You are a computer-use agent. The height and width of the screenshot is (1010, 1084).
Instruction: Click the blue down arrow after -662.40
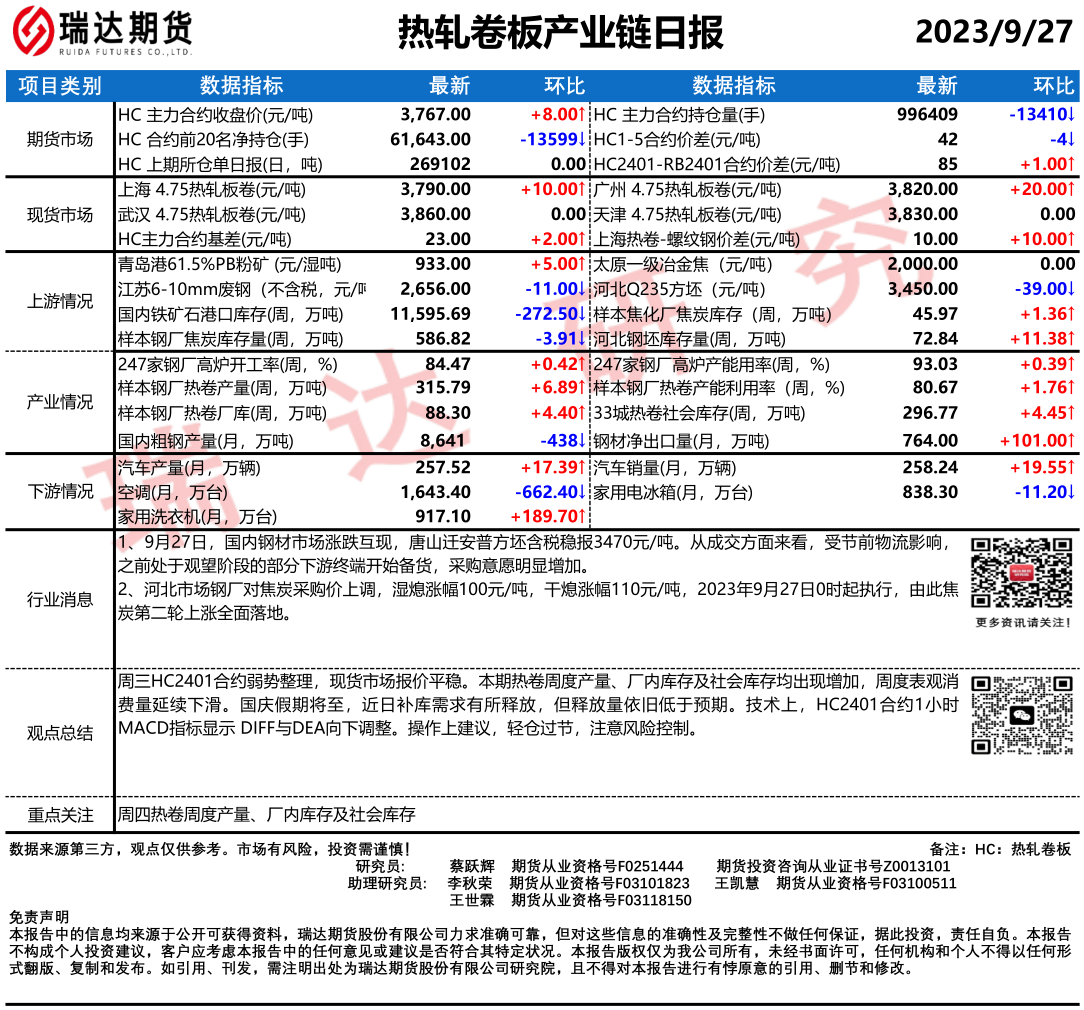pos(581,492)
